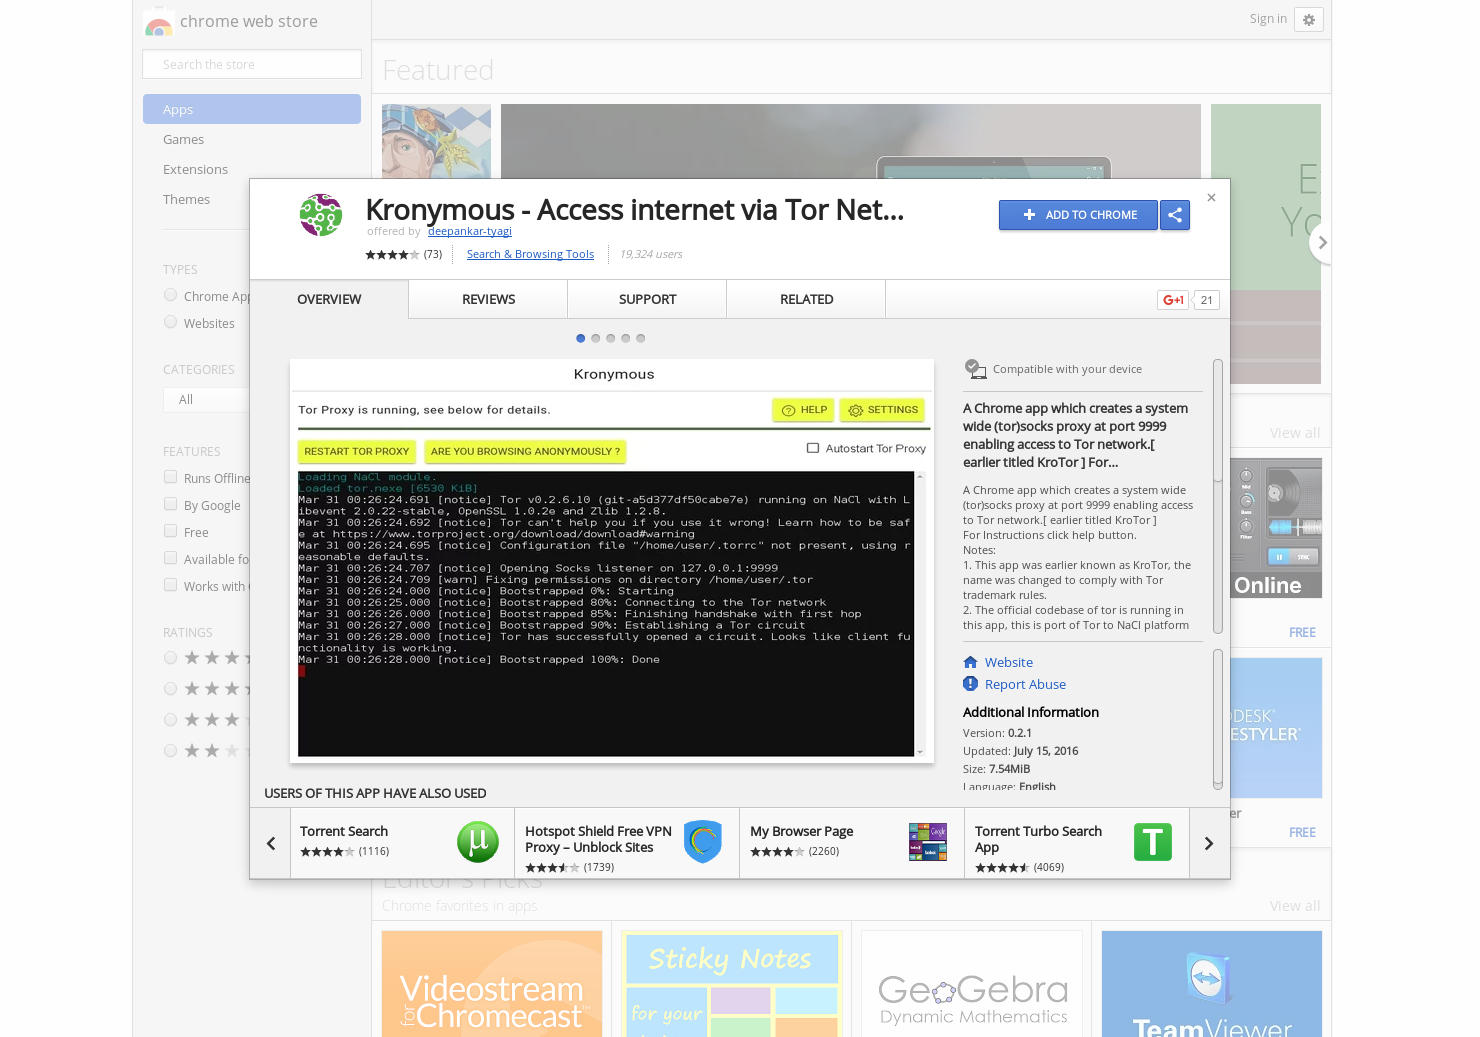Click the left chevron to see previous apps
This screenshot has width=1480, height=1037.
point(270,843)
